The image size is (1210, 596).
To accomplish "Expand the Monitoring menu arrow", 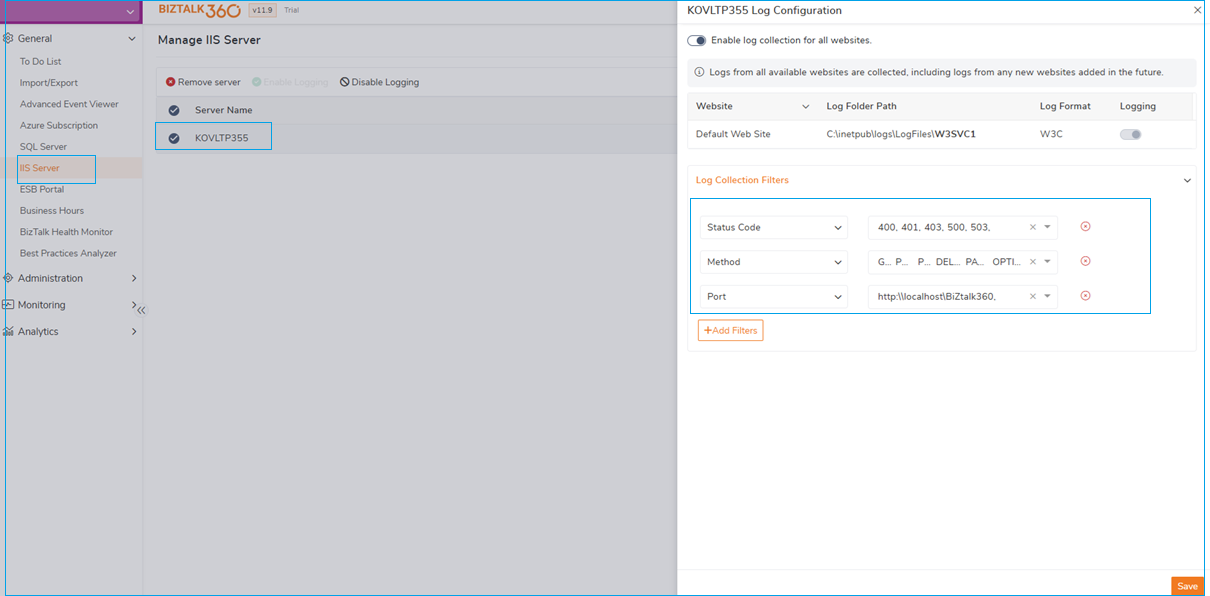I will pyautogui.click(x=134, y=305).
